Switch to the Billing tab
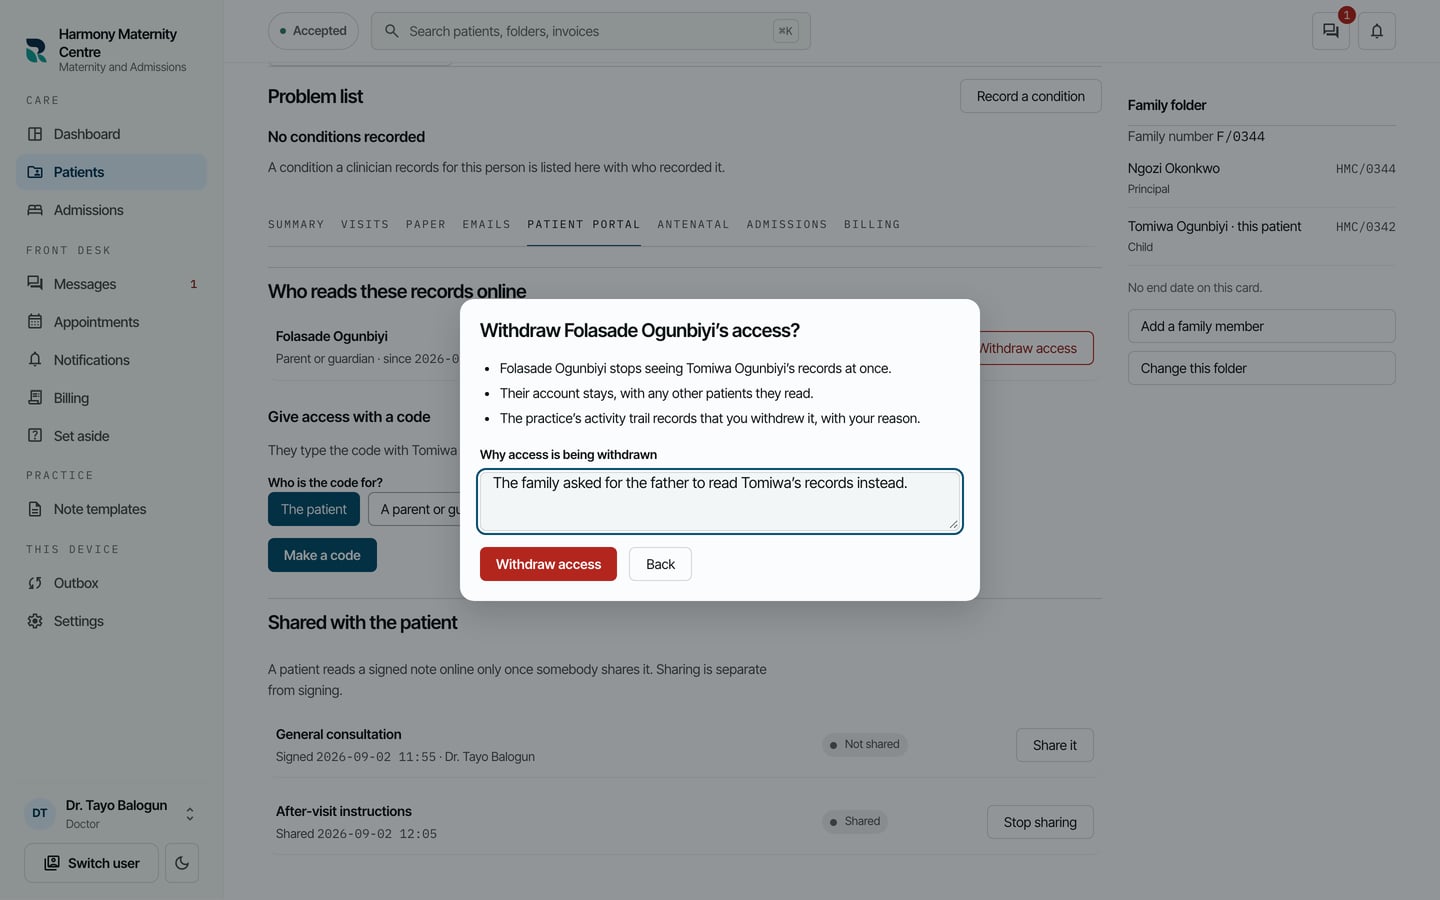 pyautogui.click(x=872, y=224)
